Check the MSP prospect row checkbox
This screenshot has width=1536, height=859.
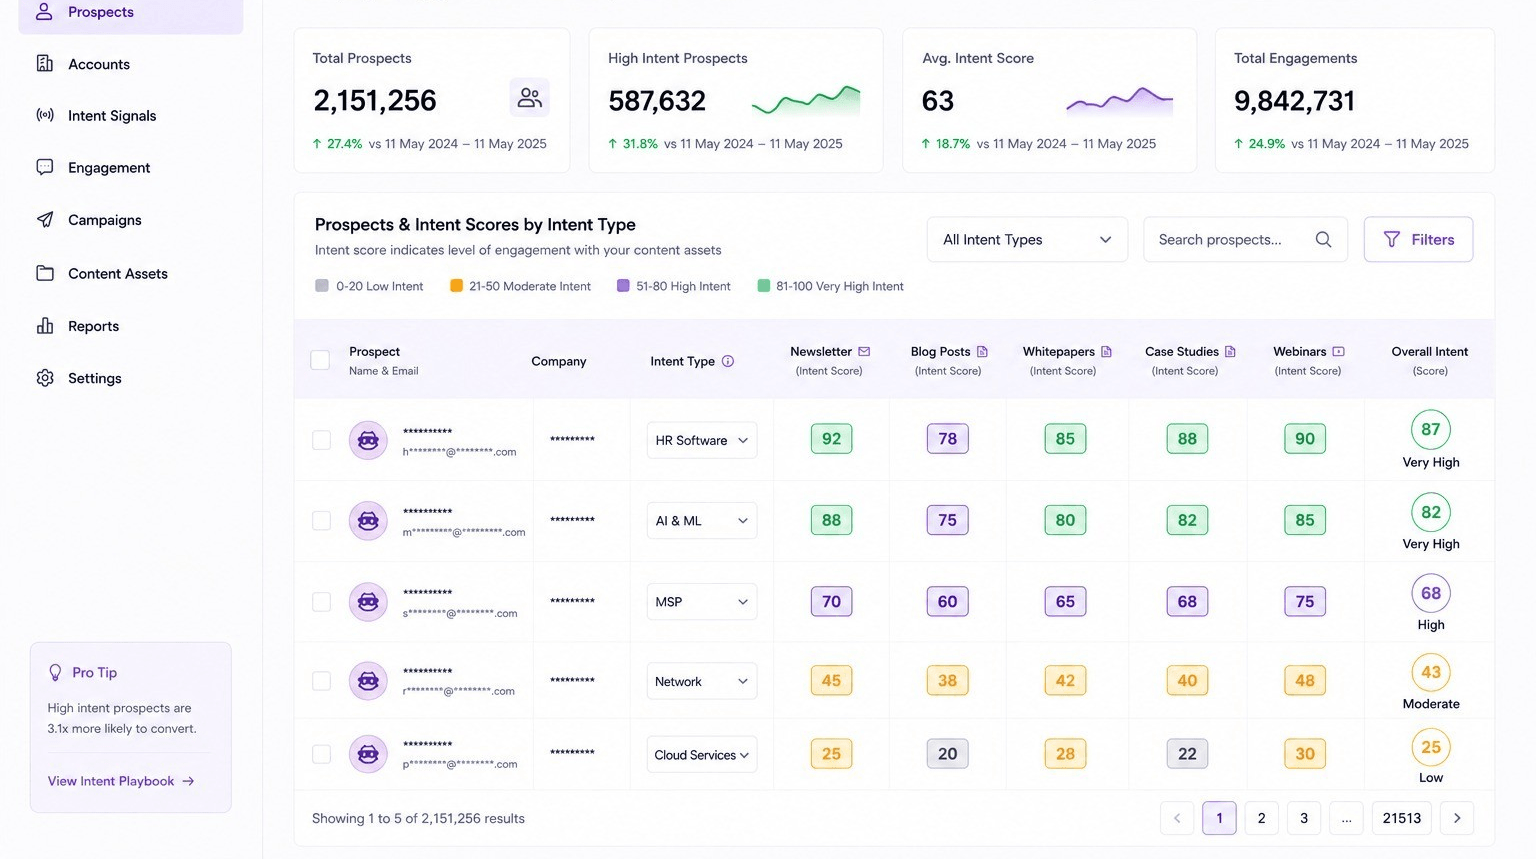point(321,601)
